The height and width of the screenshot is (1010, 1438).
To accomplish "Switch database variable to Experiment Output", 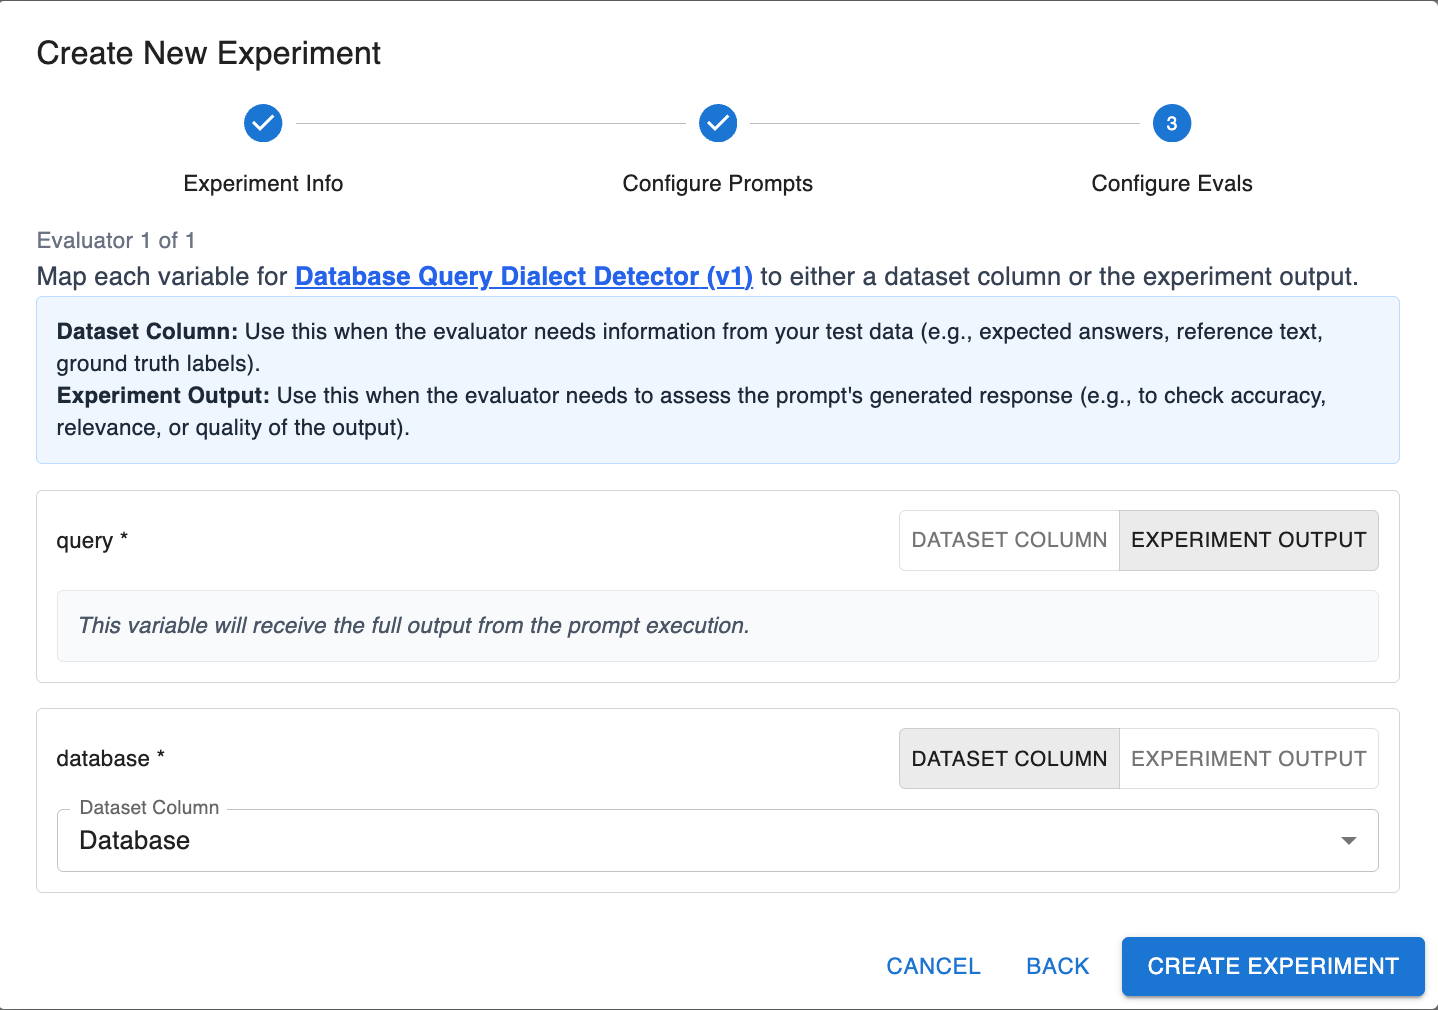I will tap(1248, 759).
